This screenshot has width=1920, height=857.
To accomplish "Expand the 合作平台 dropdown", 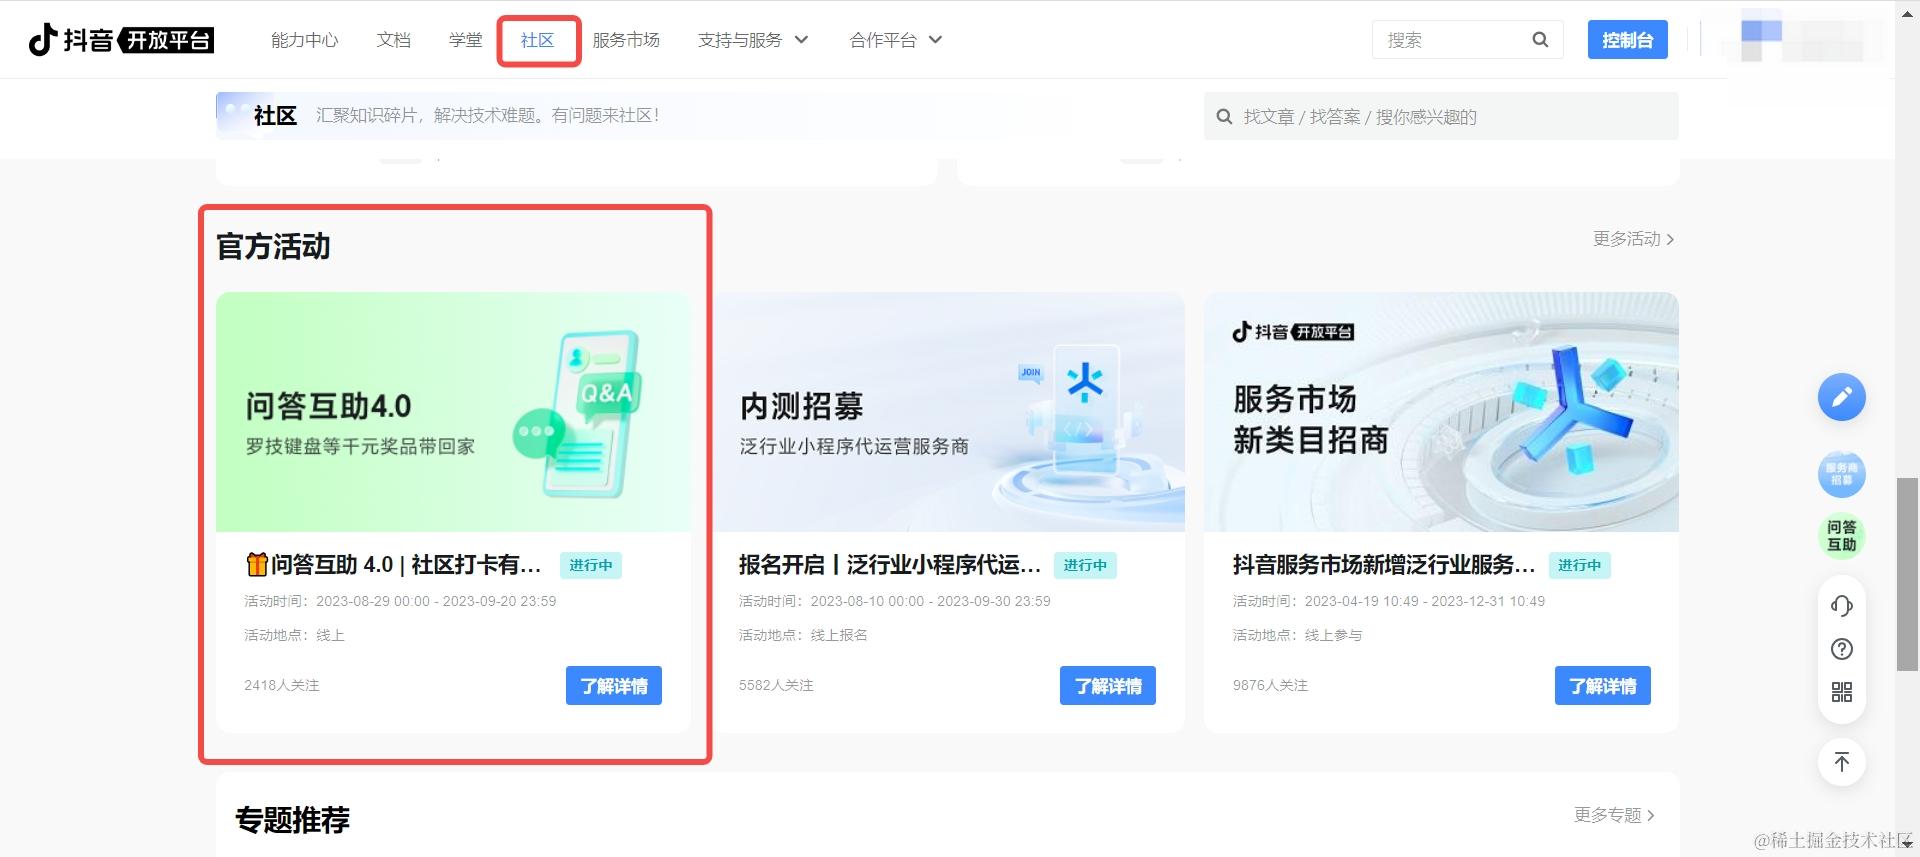I will click(x=896, y=40).
